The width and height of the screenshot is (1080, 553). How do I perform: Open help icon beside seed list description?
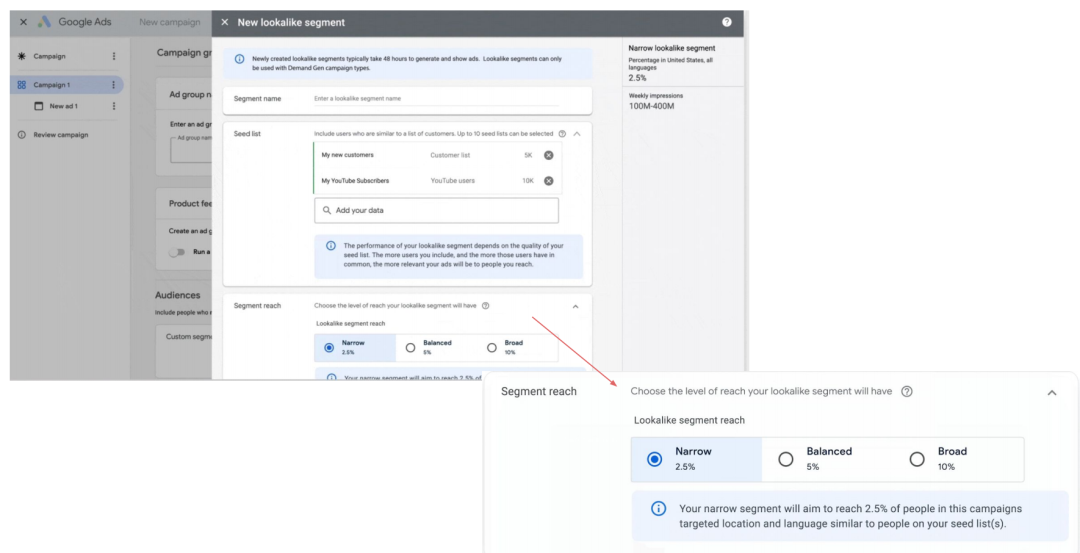(562, 134)
